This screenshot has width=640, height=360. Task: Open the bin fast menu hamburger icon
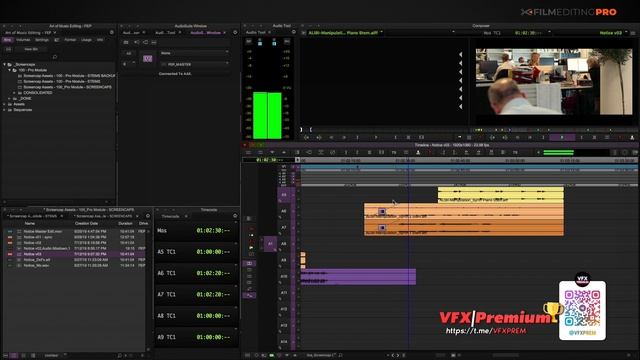click(x=5, y=356)
